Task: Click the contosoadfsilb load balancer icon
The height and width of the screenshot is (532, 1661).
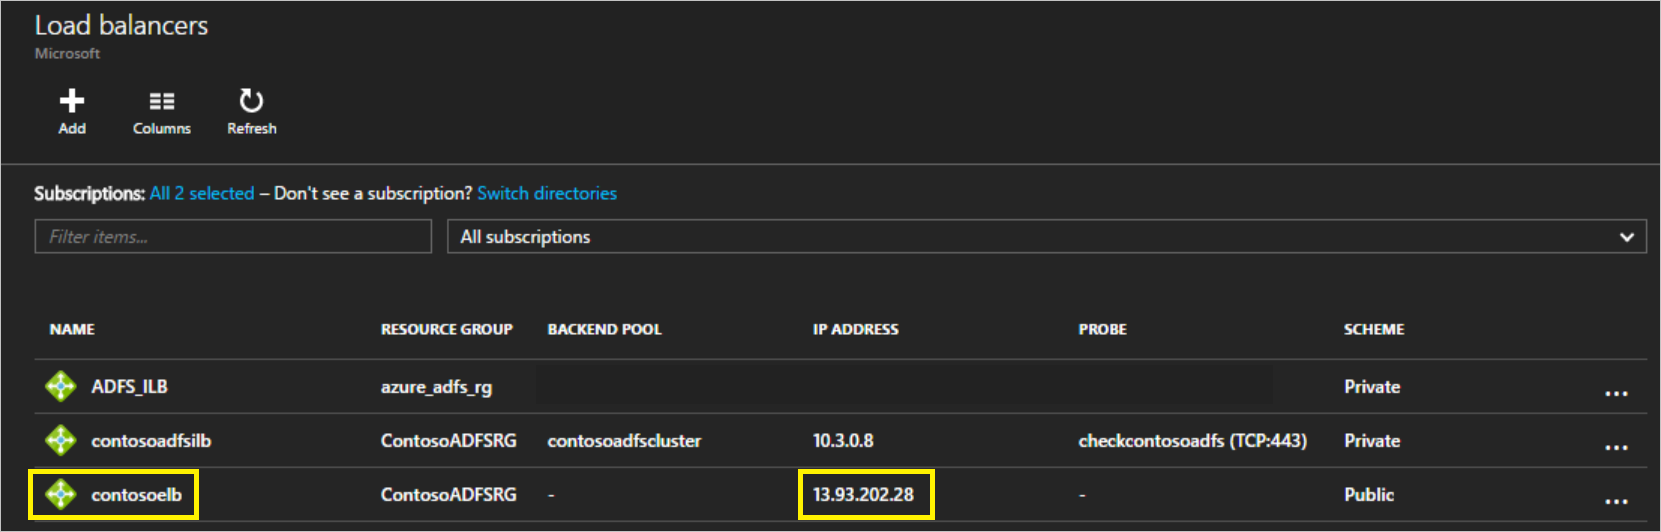Action: point(61,440)
